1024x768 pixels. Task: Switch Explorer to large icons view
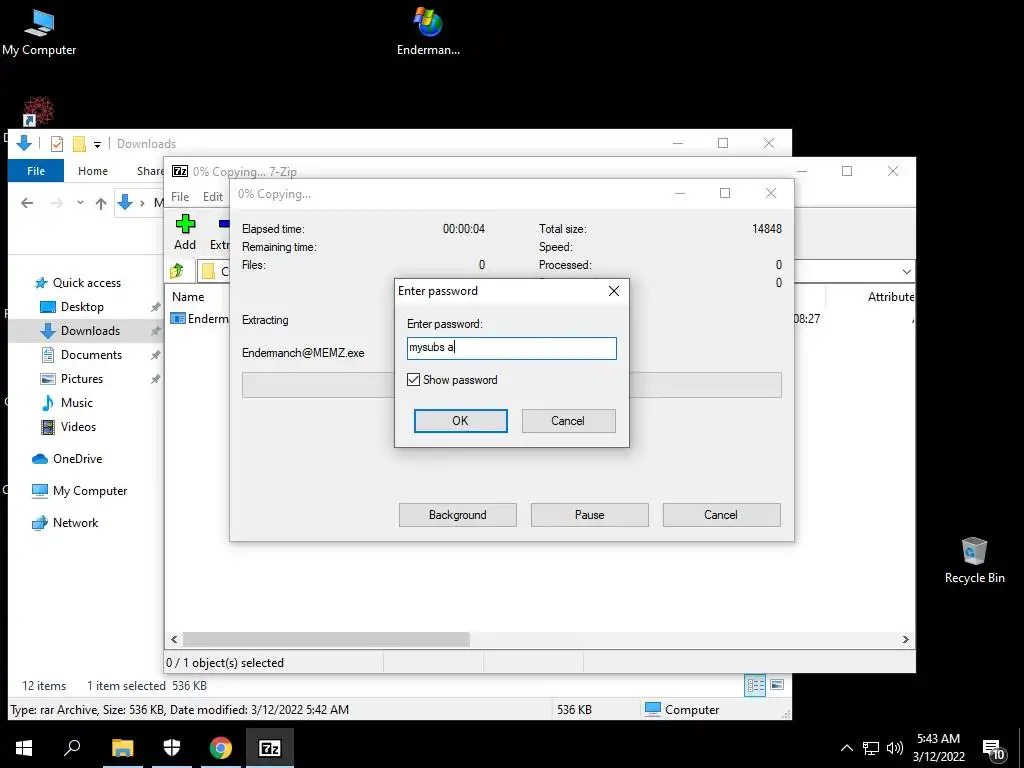click(x=776, y=685)
